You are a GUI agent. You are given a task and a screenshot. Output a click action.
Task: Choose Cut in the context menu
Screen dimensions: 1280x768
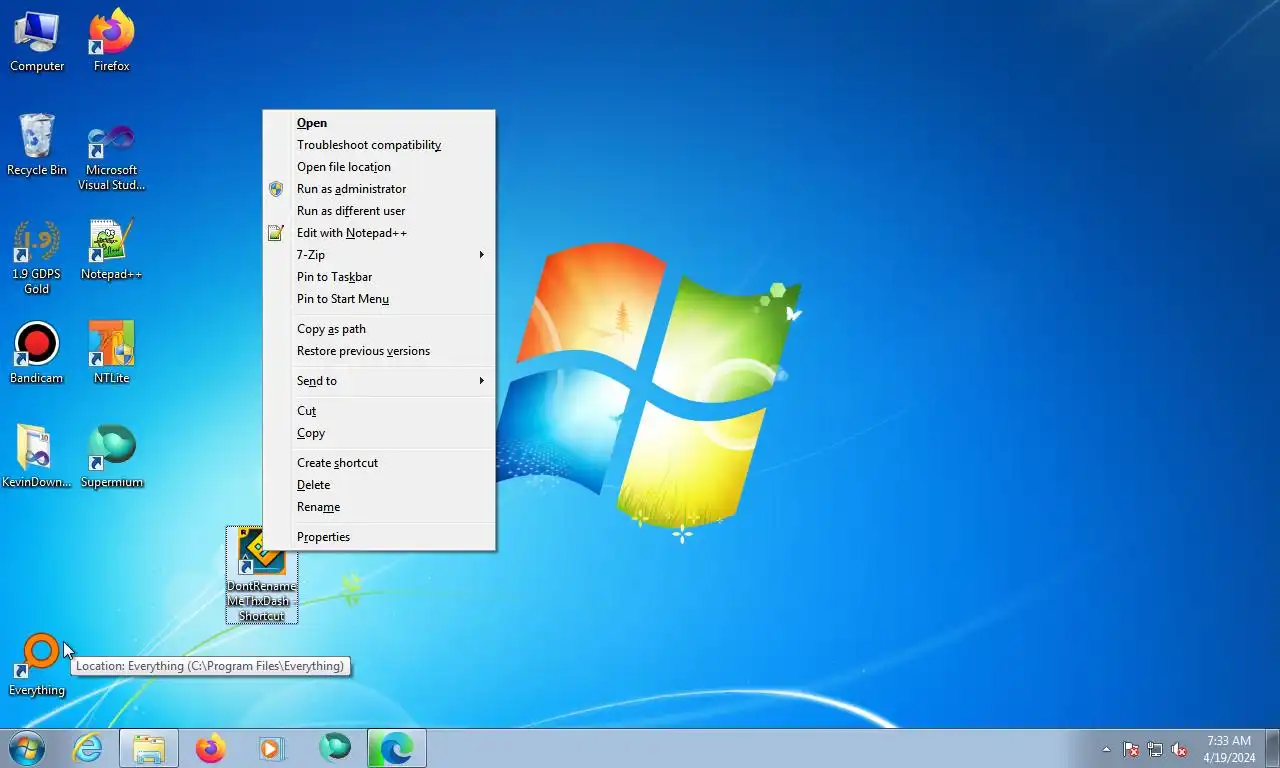pyautogui.click(x=379, y=411)
